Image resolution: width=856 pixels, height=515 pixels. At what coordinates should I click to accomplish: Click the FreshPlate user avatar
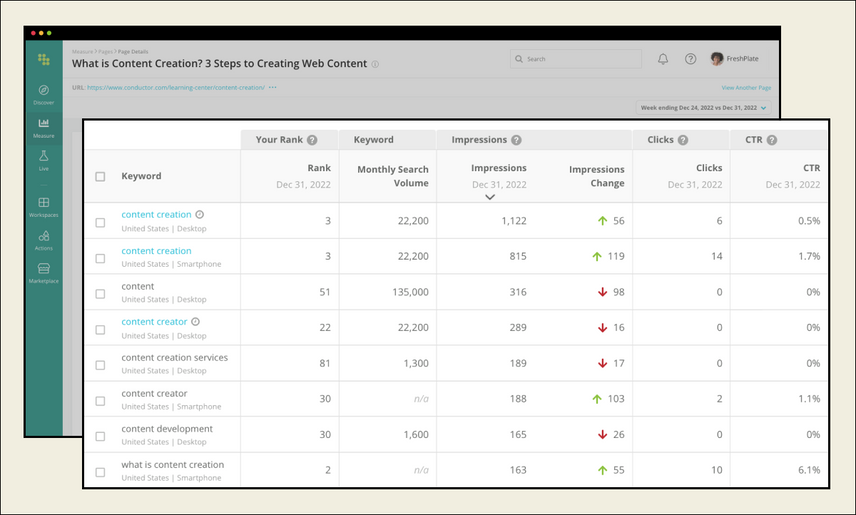coord(717,58)
